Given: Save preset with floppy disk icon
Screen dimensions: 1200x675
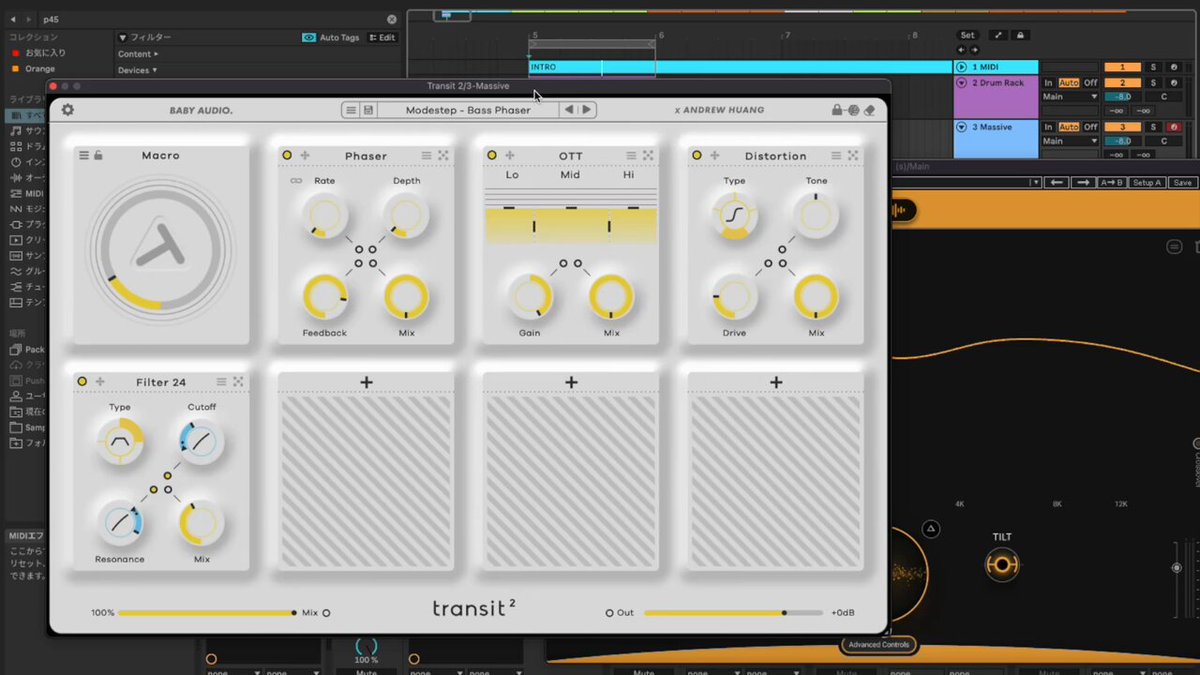Looking at the screenshot, I should point(368,110).
